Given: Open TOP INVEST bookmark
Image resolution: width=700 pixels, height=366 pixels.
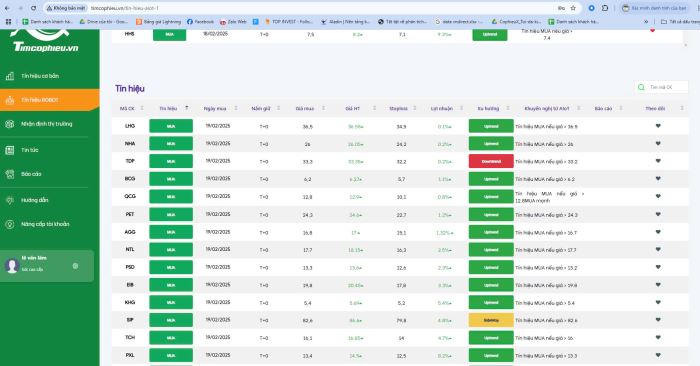Looking at the screenshot, I should tap(288, 21).
